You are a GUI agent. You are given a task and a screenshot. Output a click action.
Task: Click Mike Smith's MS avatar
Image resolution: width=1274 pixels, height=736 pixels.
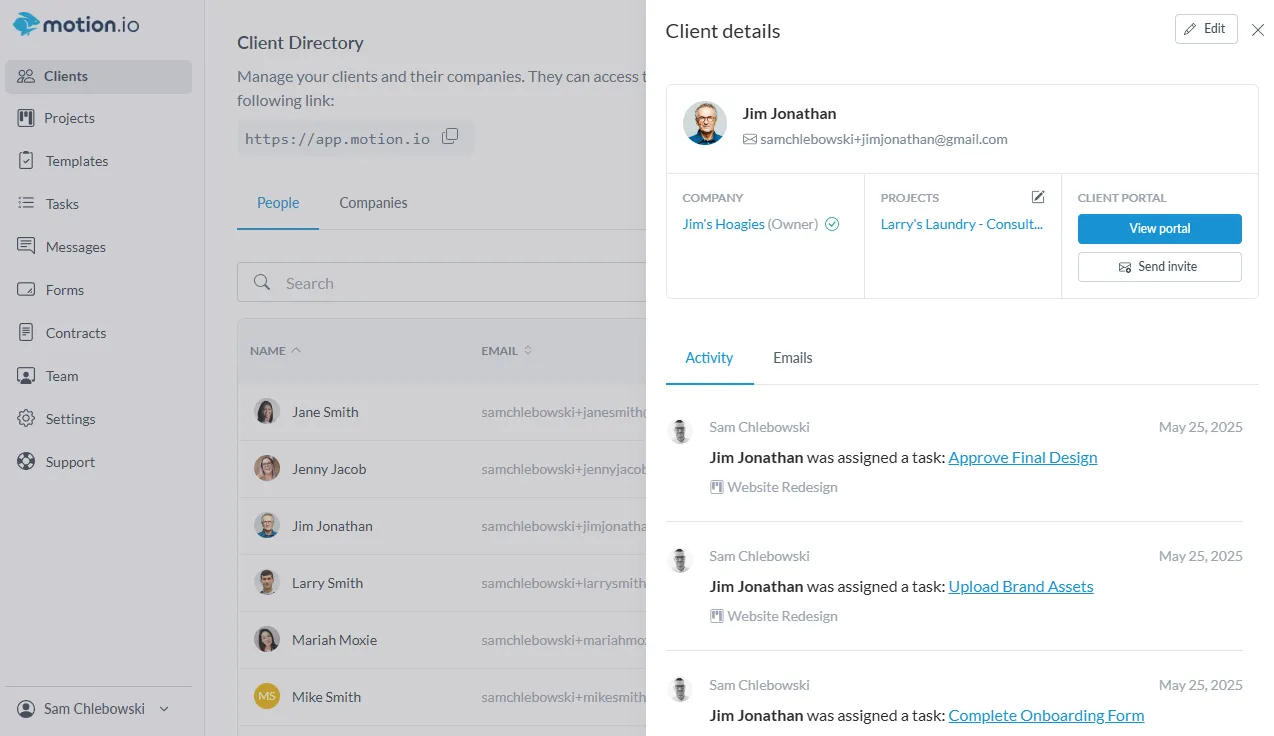(x=267, y=697)
